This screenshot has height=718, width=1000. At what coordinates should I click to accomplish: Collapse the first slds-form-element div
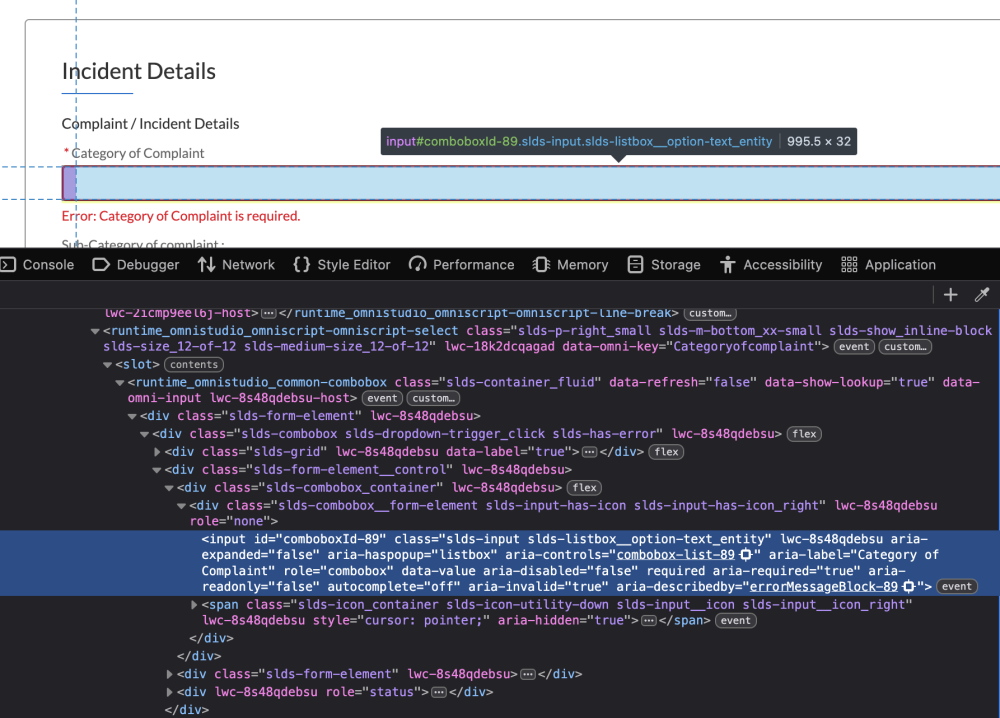click(132, 416)
